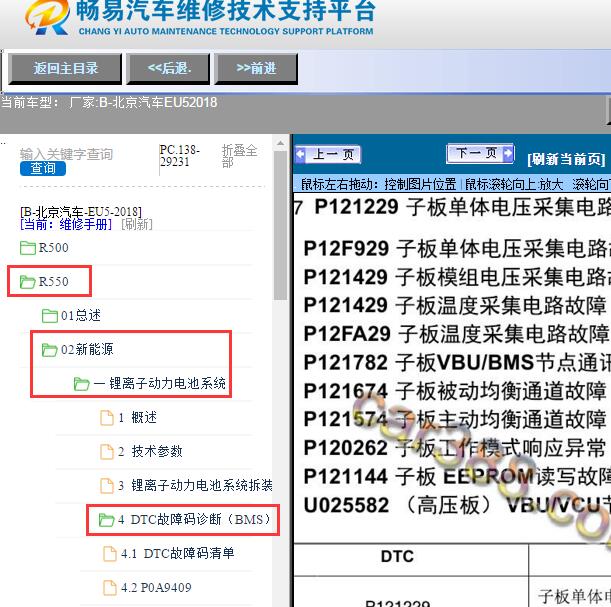611x607 pixels.
Task: Click U025582 （高压板） line
Action: pyautogui.click(x=457, y=505)
